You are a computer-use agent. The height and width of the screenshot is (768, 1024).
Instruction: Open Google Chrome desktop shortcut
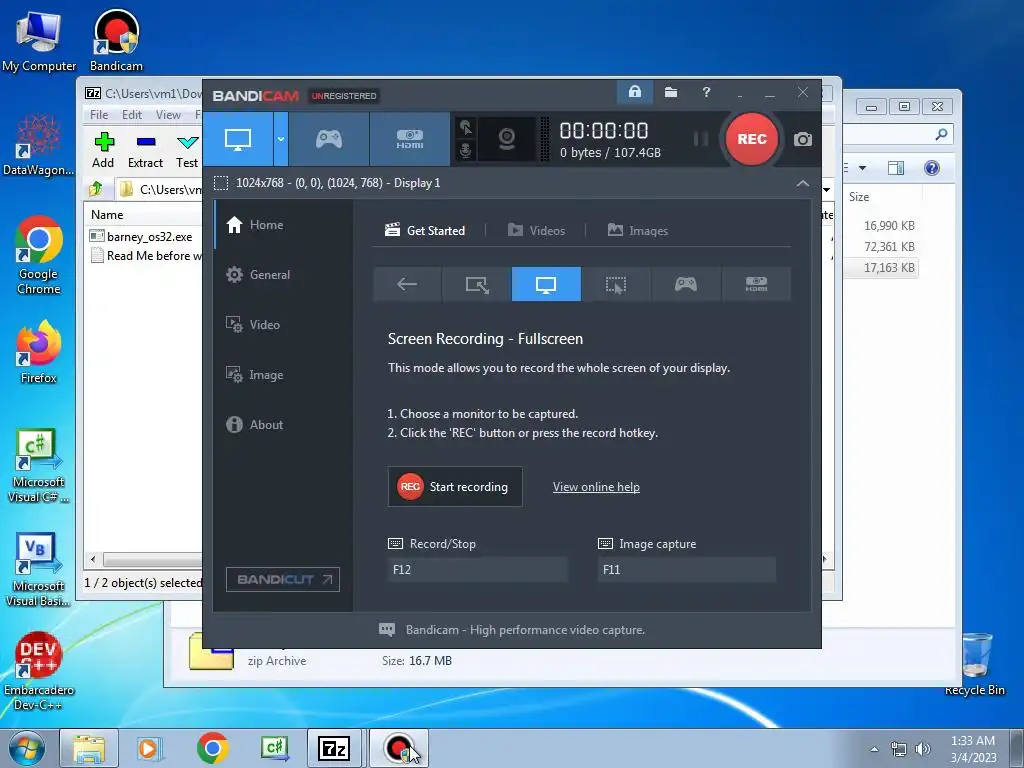tap(39, 255)
